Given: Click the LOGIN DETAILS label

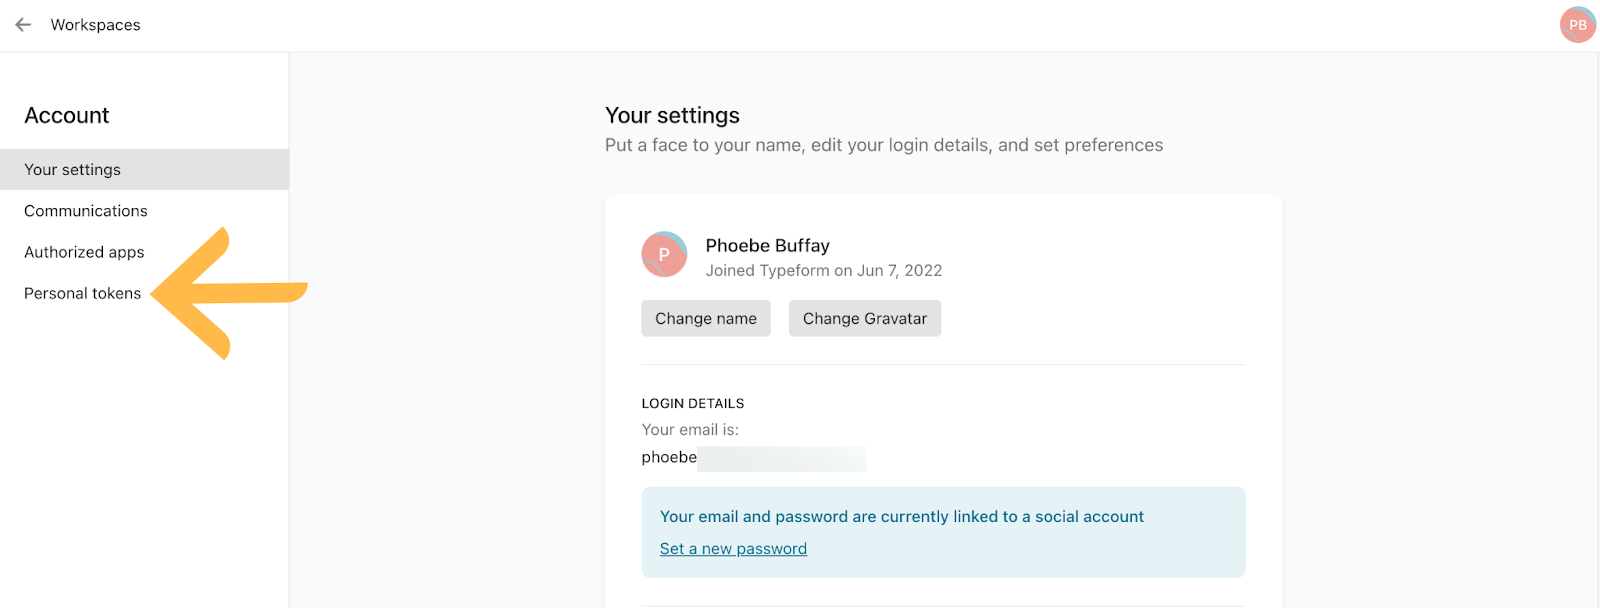Looking at the screenshot, I should tap(692, 403).
